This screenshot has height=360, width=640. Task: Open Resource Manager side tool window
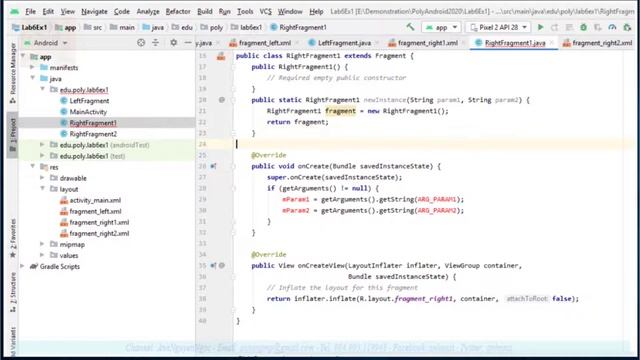13,73
